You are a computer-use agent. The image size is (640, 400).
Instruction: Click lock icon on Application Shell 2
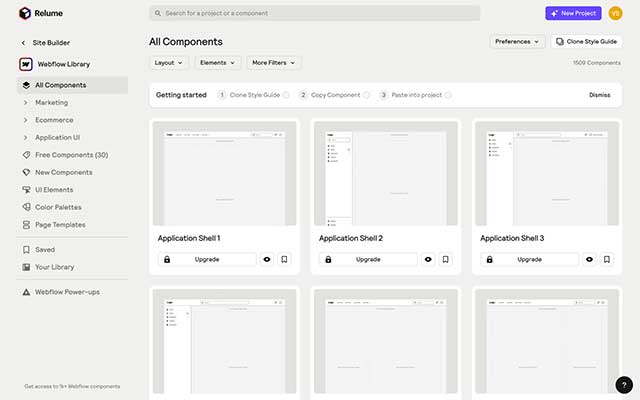[x=328, y=259]
